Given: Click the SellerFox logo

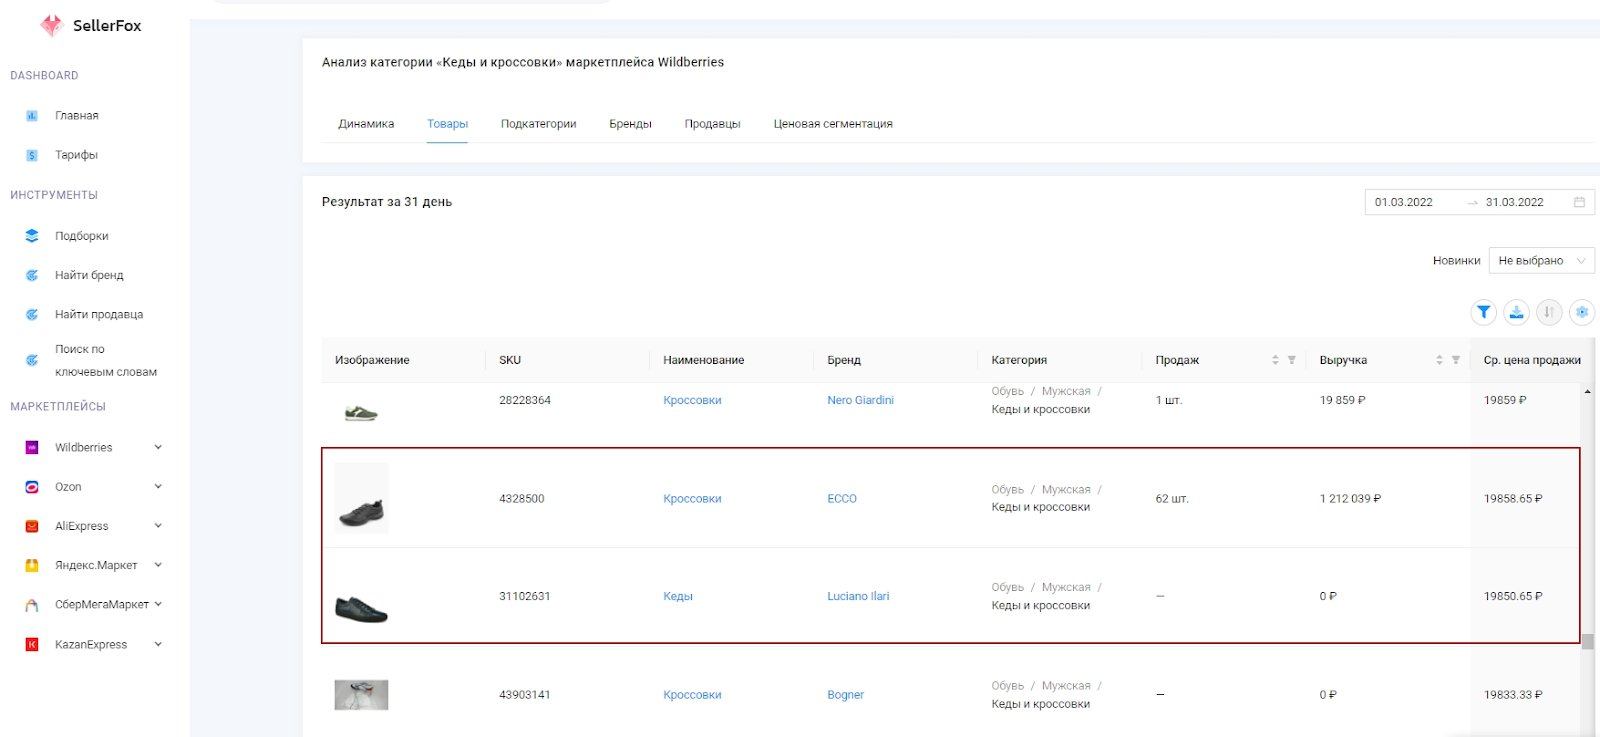Looking at the screenshot, I should [90, 26].
